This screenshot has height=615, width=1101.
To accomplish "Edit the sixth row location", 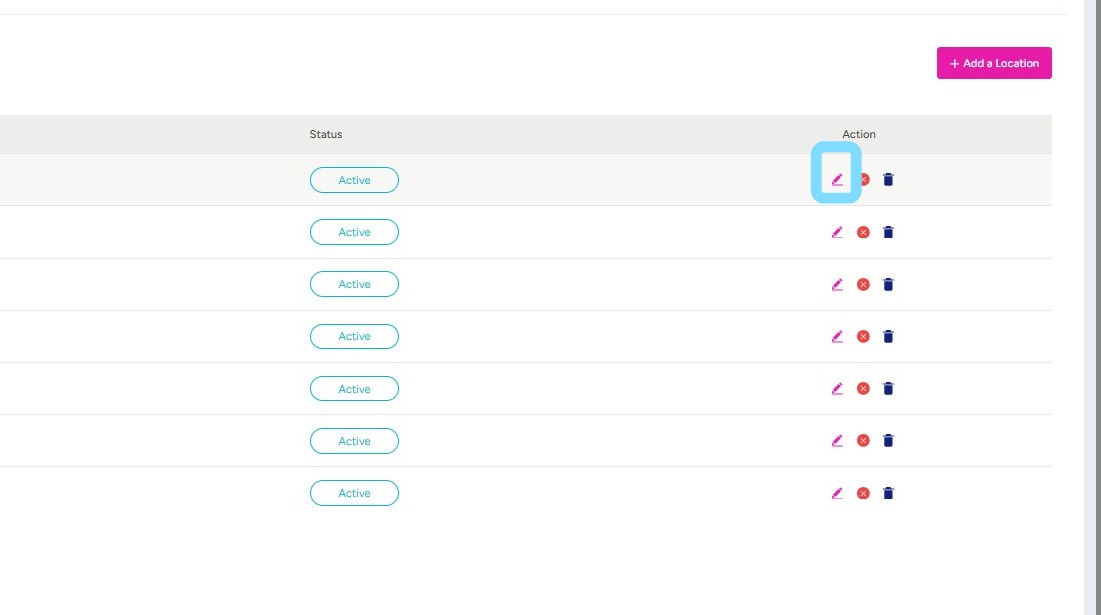I will point(837,440).
